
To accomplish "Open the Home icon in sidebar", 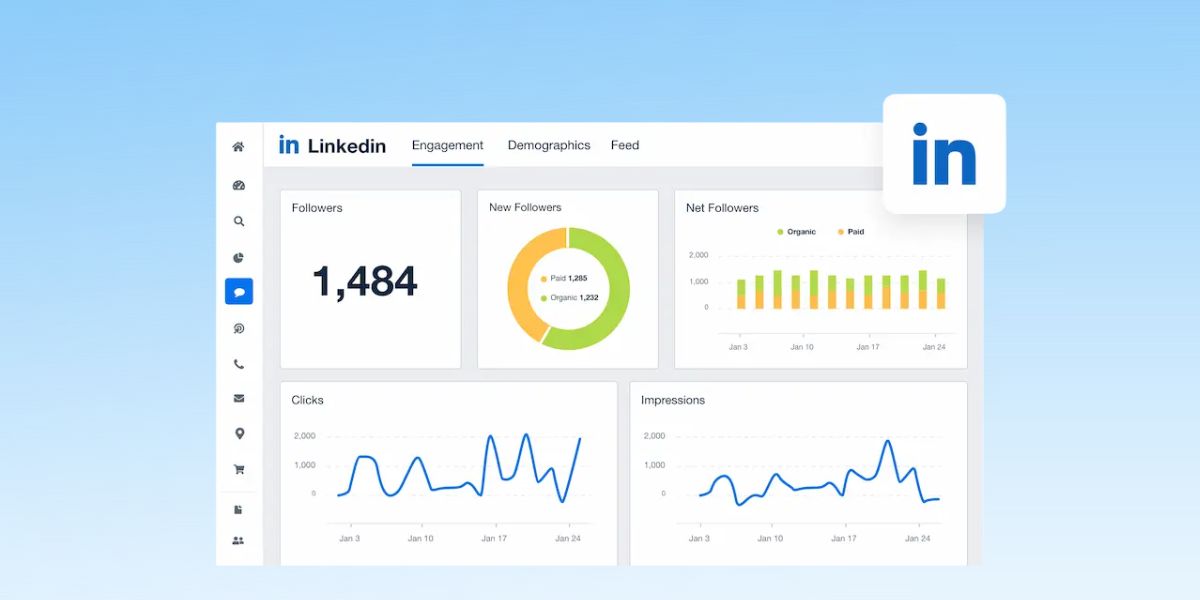I will coord(238,147).
